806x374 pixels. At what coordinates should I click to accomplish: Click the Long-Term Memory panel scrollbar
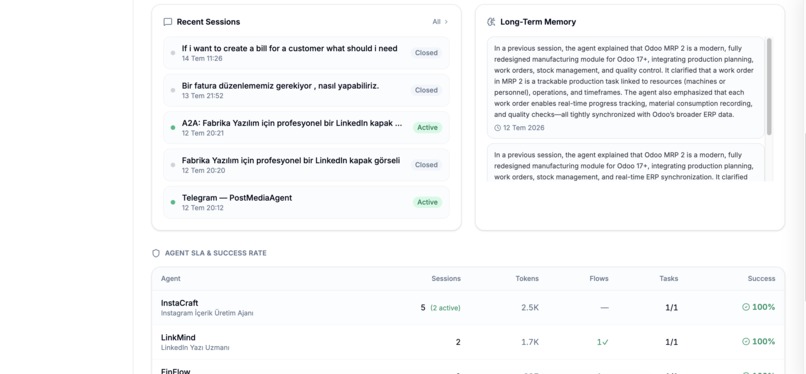click(x=769, y=86)
